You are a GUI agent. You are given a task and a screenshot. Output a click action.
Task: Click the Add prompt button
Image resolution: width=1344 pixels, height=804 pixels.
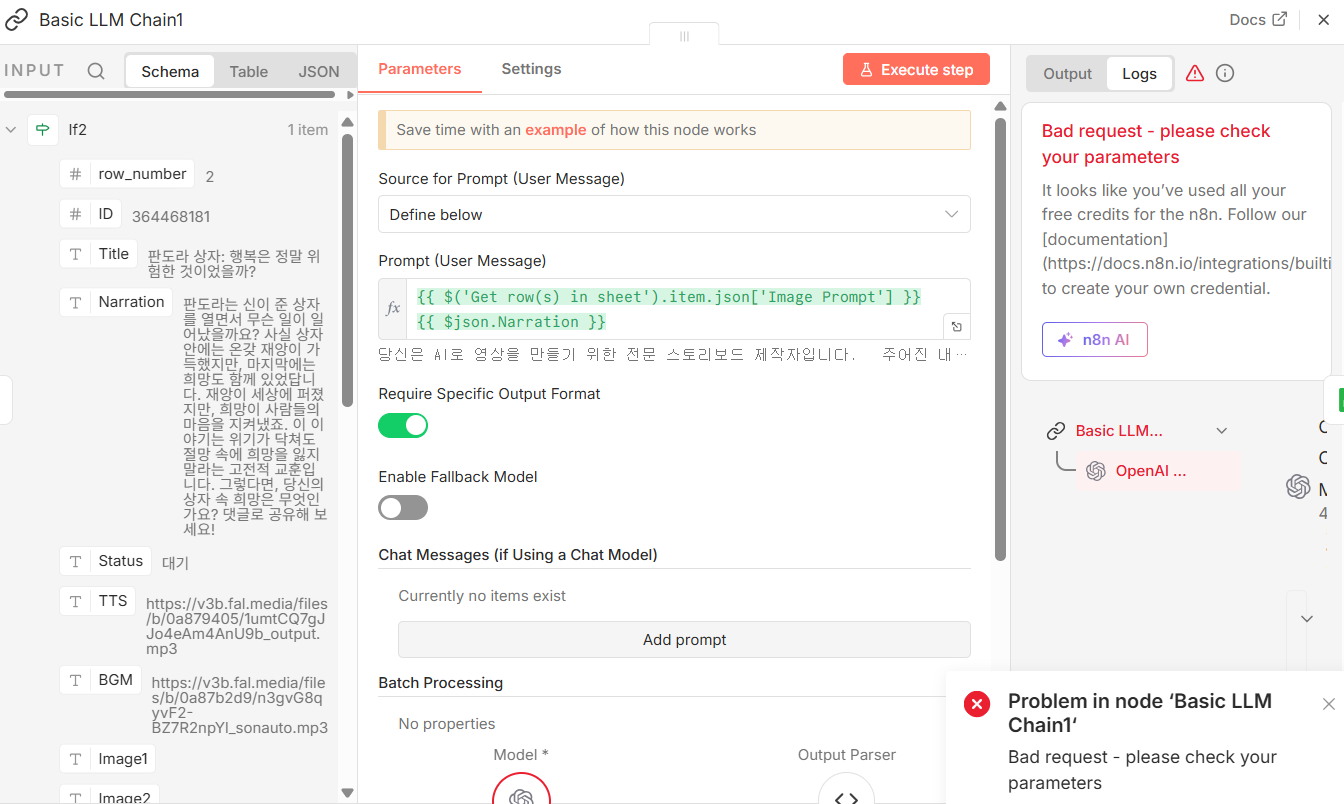(x=684, y=640)
